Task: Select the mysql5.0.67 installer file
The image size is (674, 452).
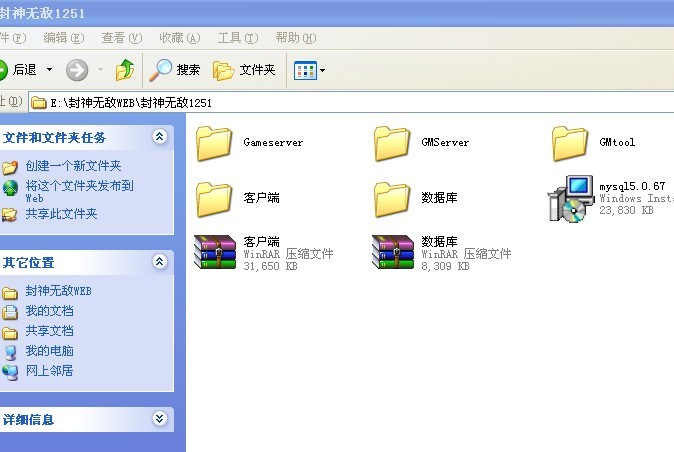Action: 571,198
